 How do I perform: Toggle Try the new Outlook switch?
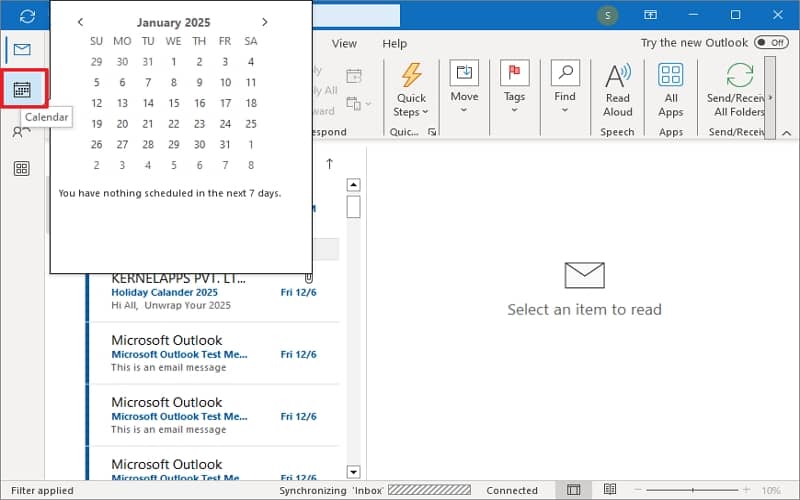tap(771, 42)
